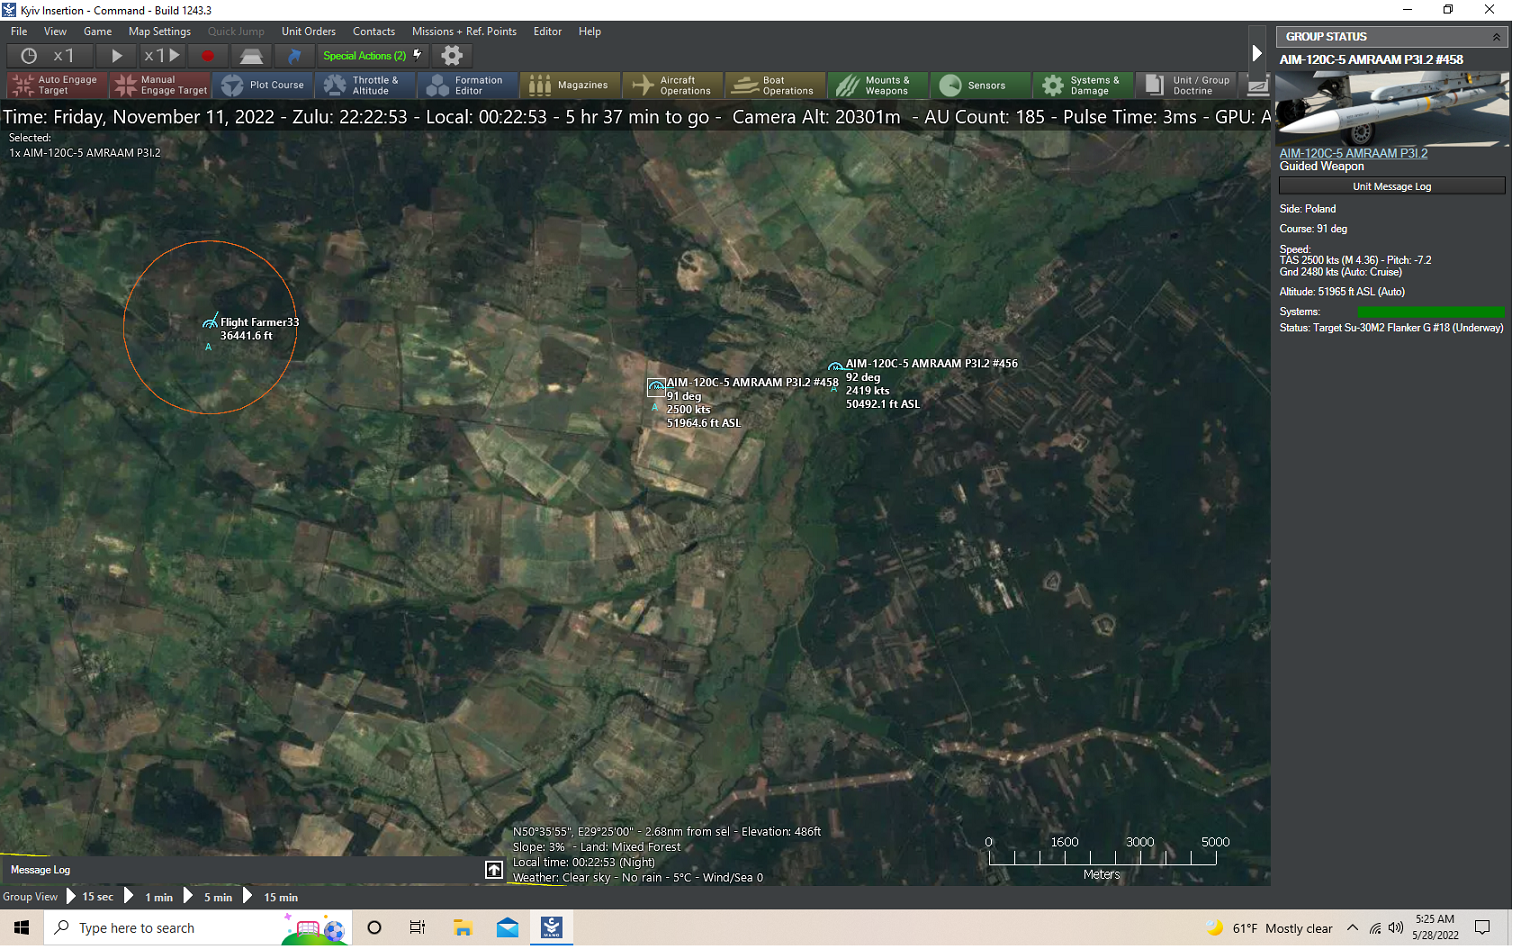Click Group View toggle
Image resolution: width=1520 pixels, height=952 pixels.
31,897
